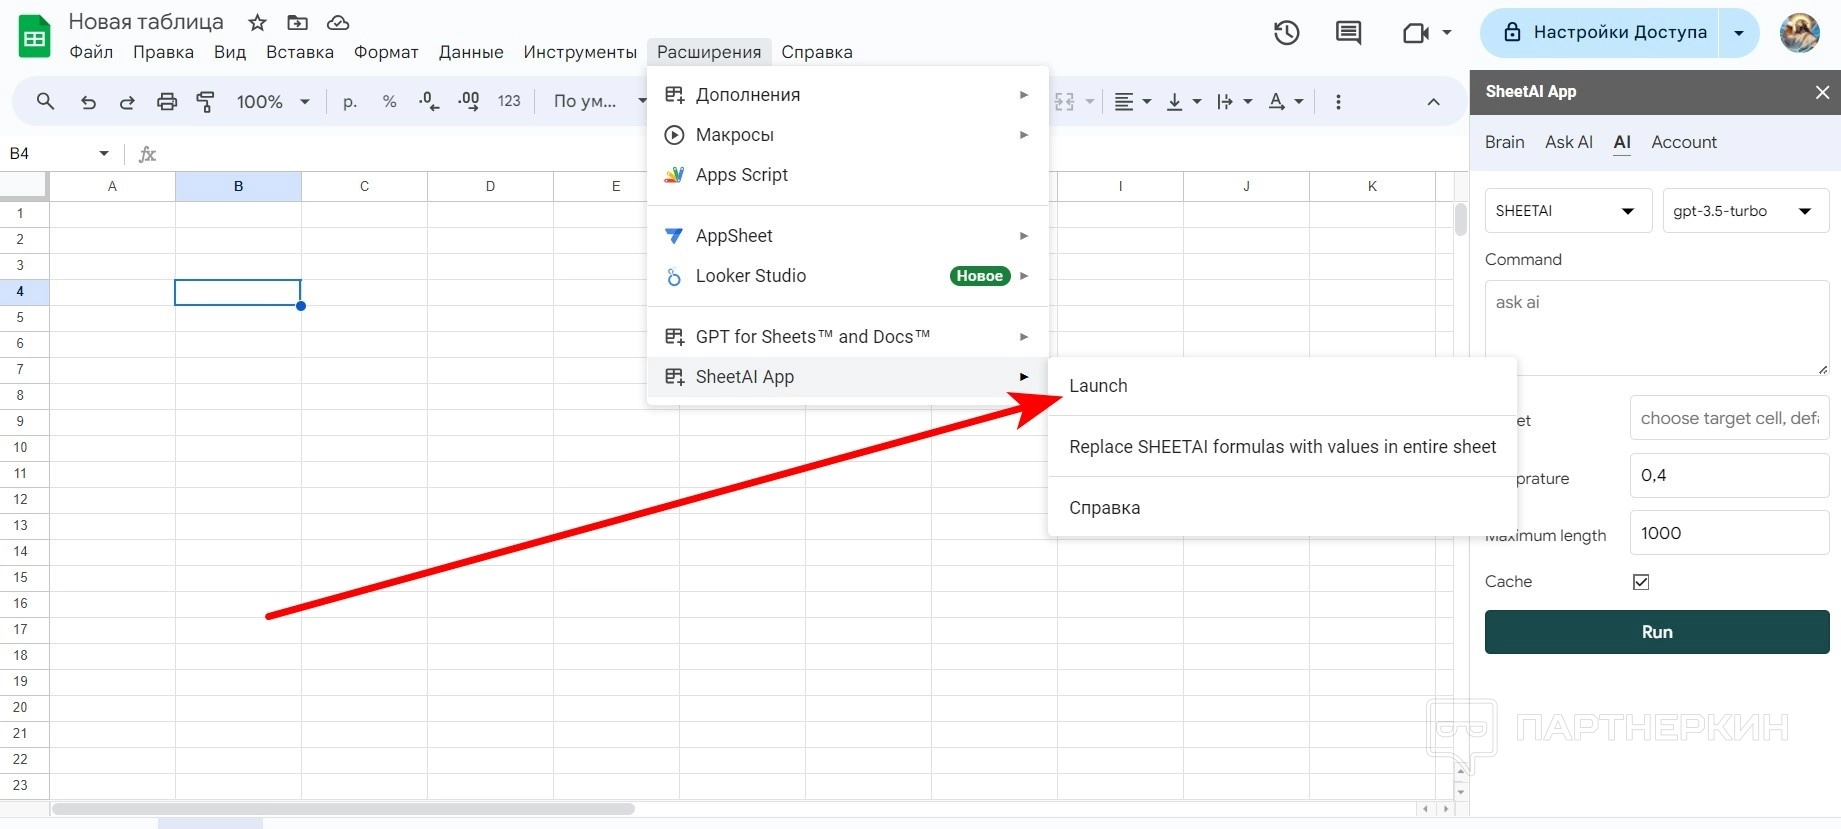This screenshot has height=829, width=1841.
Task: Select the paint format tool
Action: 206,102
